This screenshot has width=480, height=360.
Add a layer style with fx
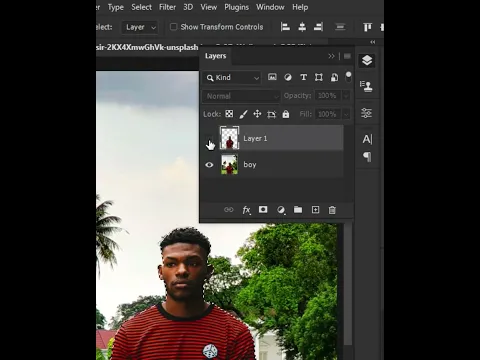click(x=246, y=210)
